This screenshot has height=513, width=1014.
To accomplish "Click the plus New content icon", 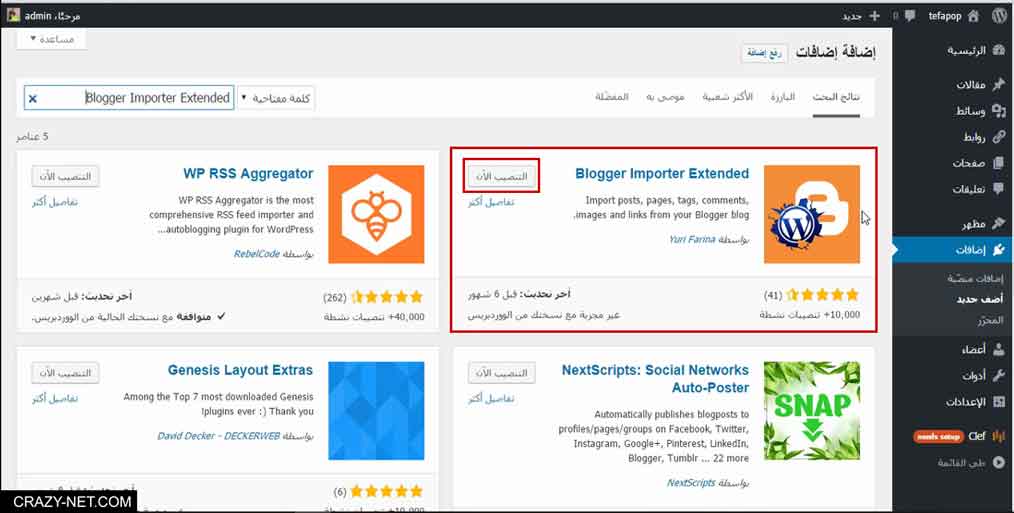I will pos(874,16).
